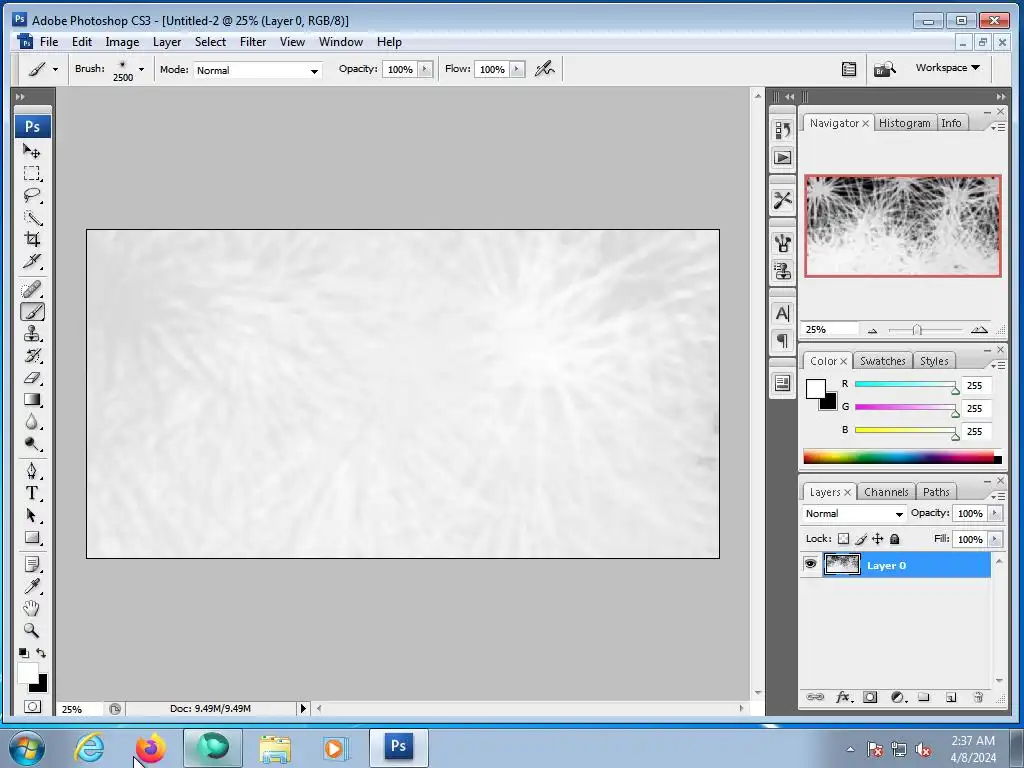Image resolution: width=1024 pixels, height=768 pixels.
Task: Select the Slice tool
Action: pyautogui.click(x=32, y=261)
